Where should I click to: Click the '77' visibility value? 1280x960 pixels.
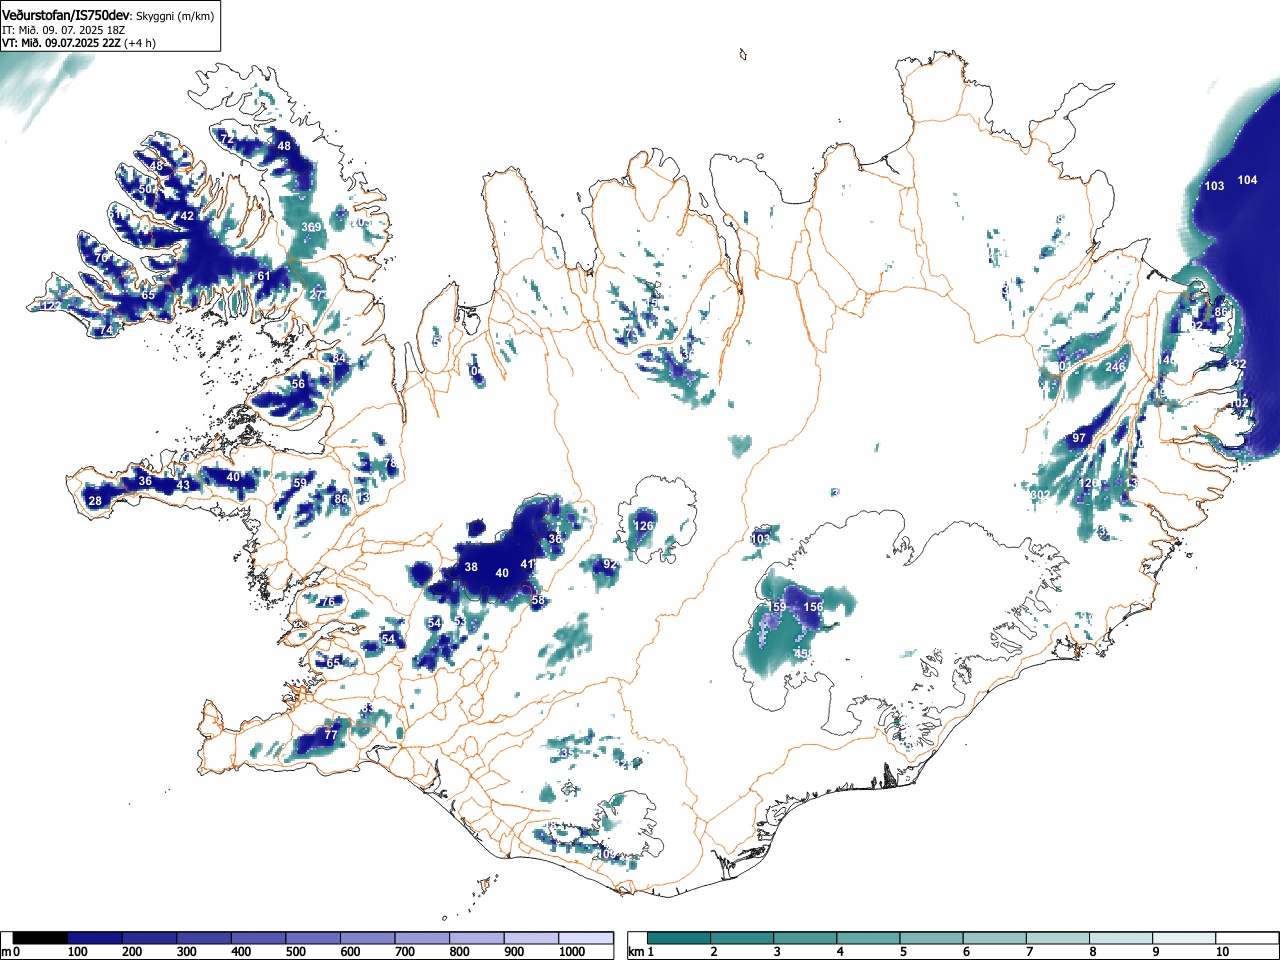330,734
